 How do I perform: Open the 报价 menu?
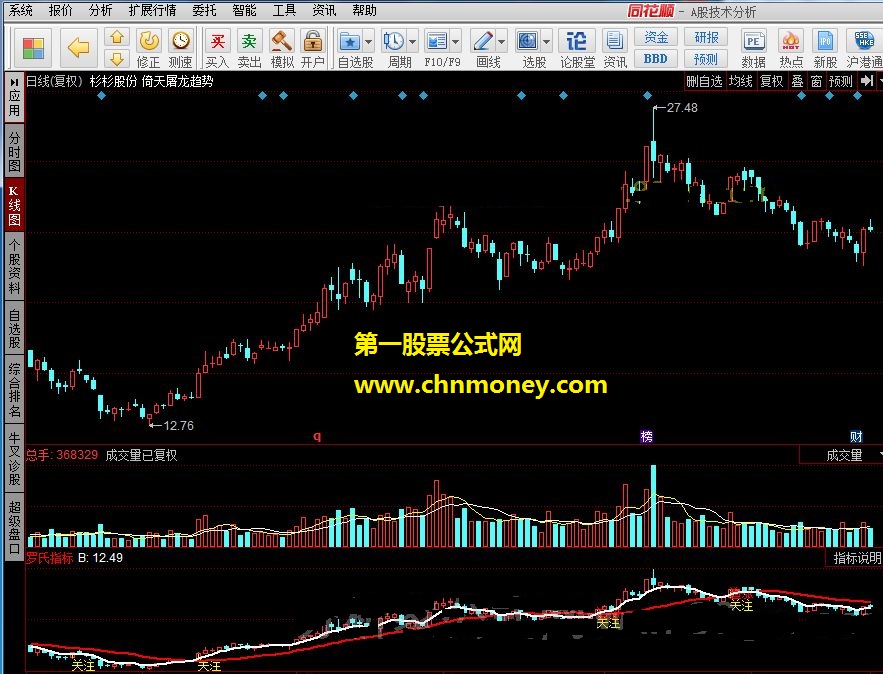60,10
